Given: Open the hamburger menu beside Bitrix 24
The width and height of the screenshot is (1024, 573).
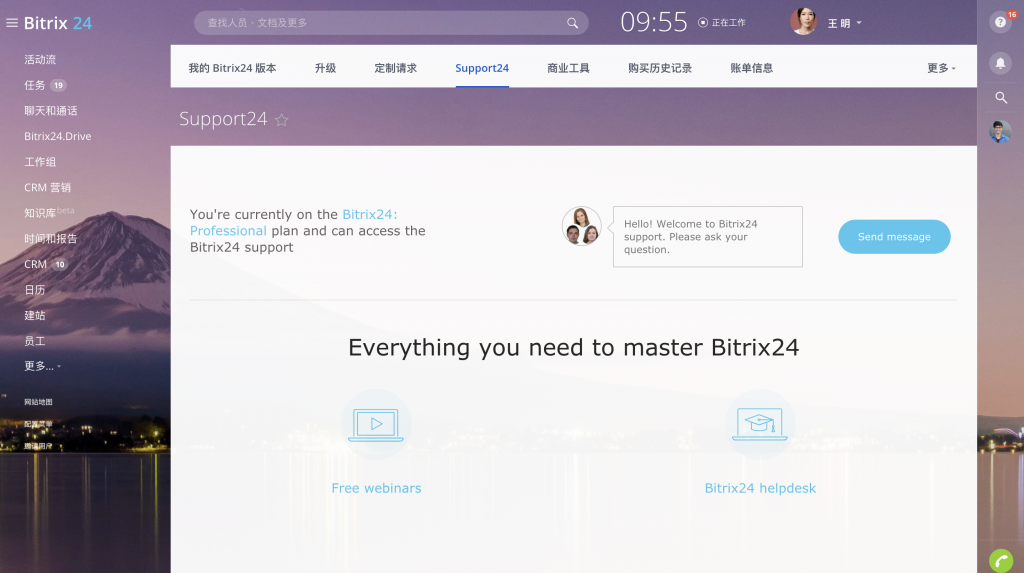Looking at the screenshot, I should pos(12,23).
